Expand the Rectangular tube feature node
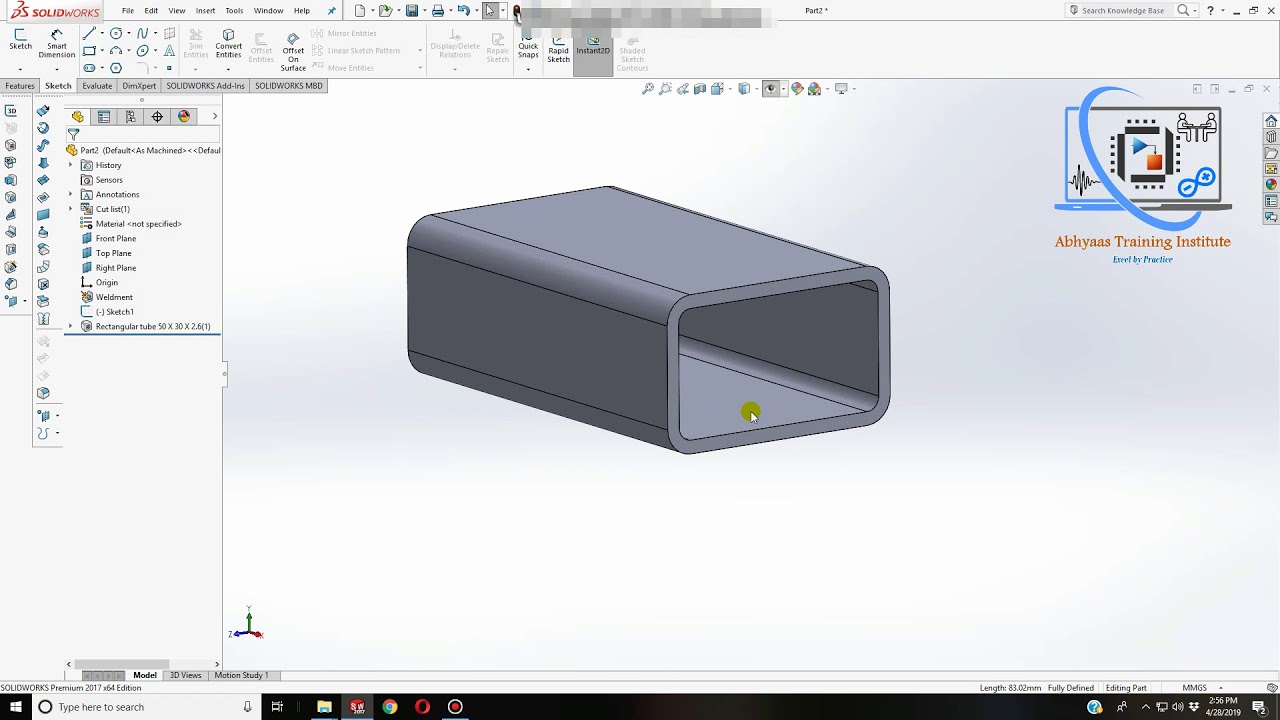Viewport: 1280px width, 720px height. pyautogui.click(x=70, y=326)
